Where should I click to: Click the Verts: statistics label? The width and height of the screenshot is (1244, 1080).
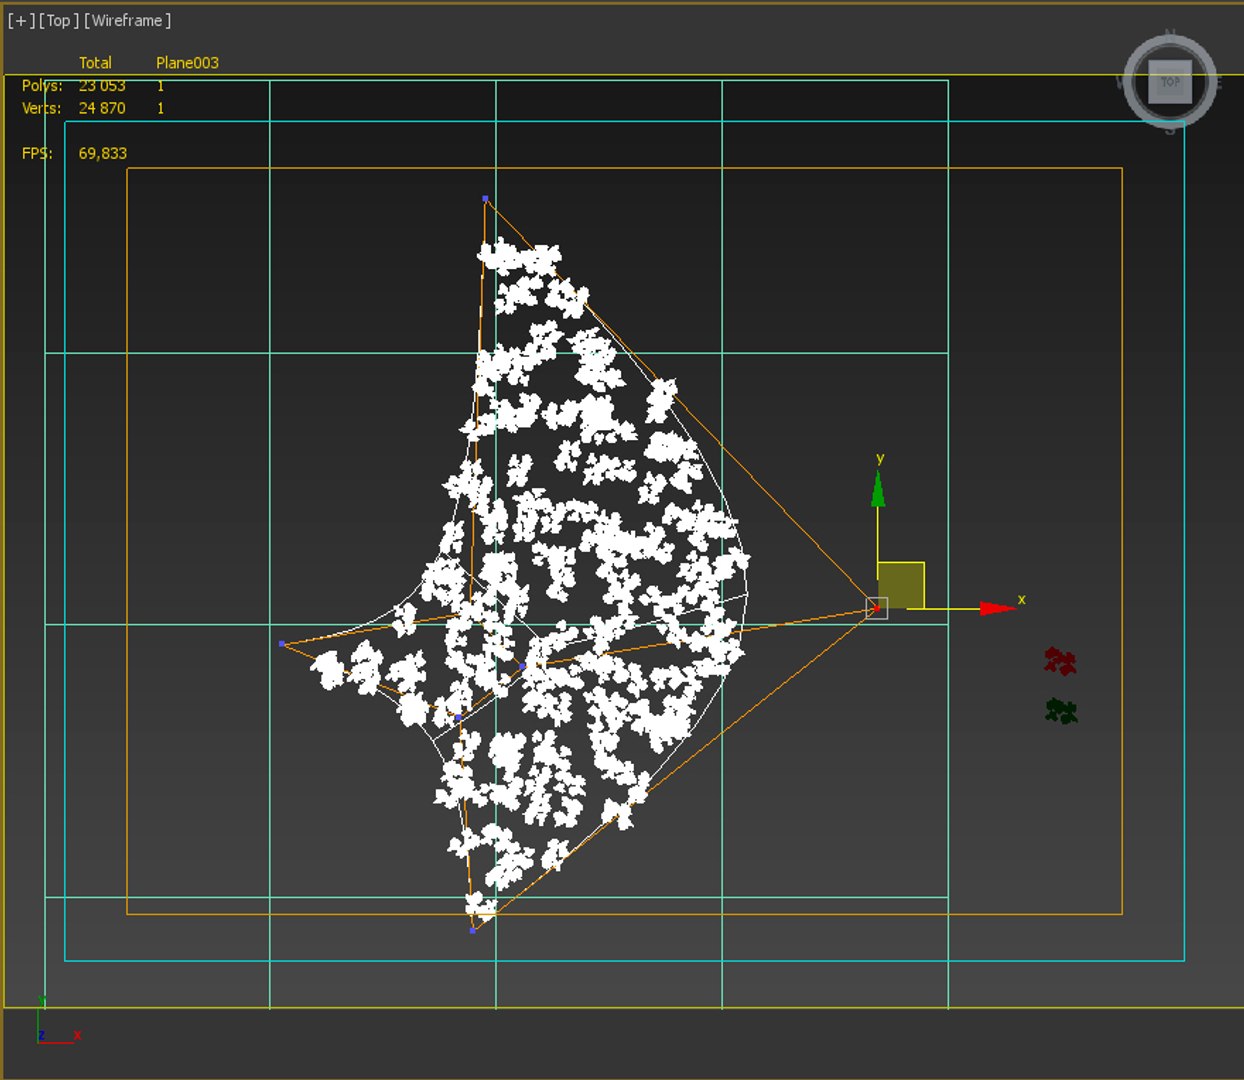click(42, 108)
